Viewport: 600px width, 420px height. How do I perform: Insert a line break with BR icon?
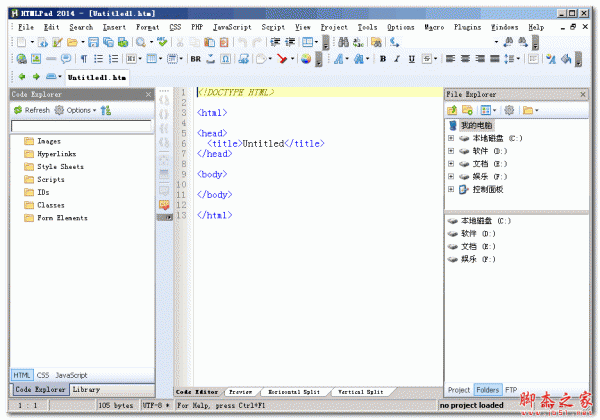coord(196,59)
